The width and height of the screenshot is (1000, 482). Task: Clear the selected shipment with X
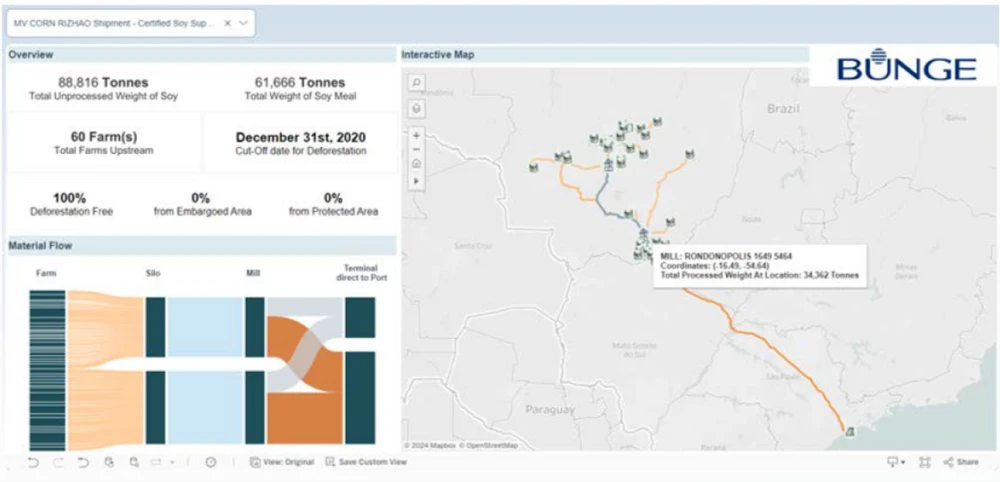click(227, 23)
